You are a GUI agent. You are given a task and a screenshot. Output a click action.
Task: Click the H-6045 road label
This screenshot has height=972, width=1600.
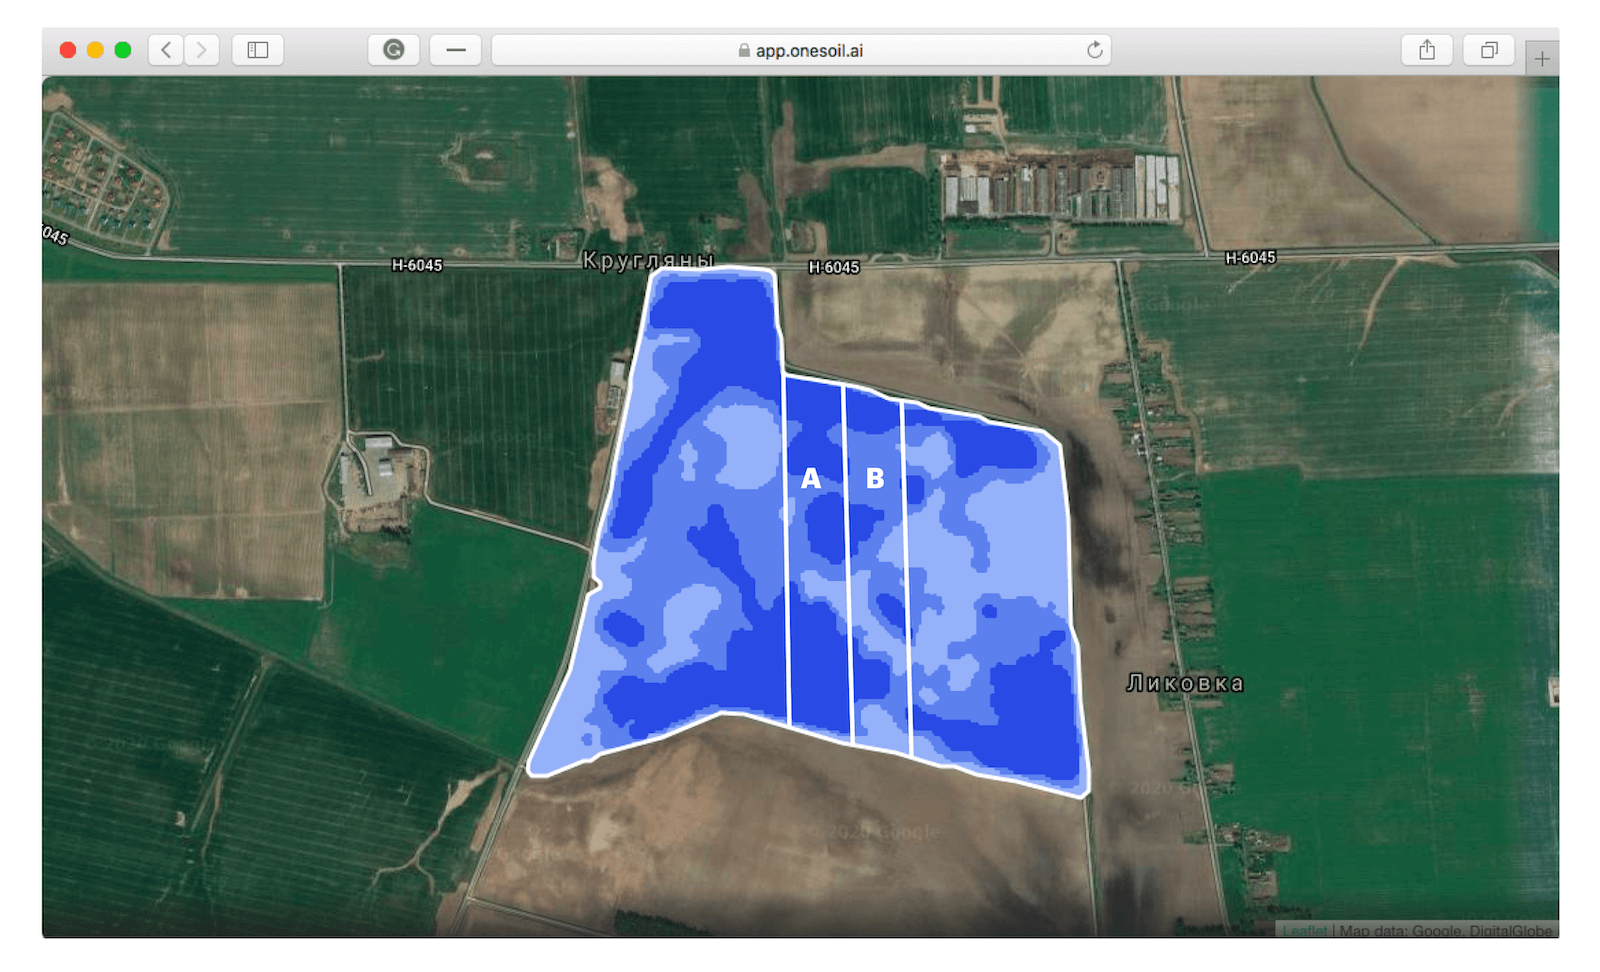(833, 268)
